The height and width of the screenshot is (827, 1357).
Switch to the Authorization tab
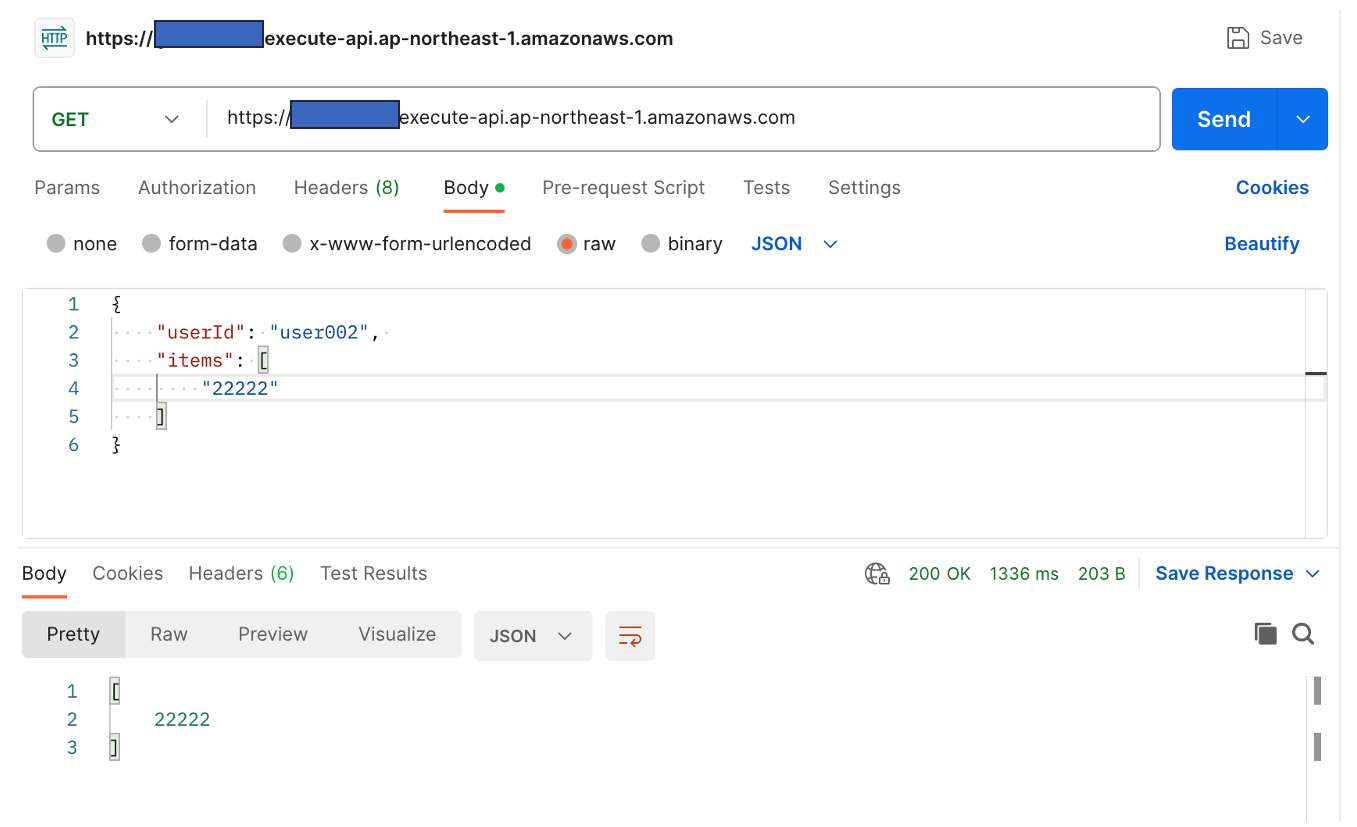coord(197,188)
